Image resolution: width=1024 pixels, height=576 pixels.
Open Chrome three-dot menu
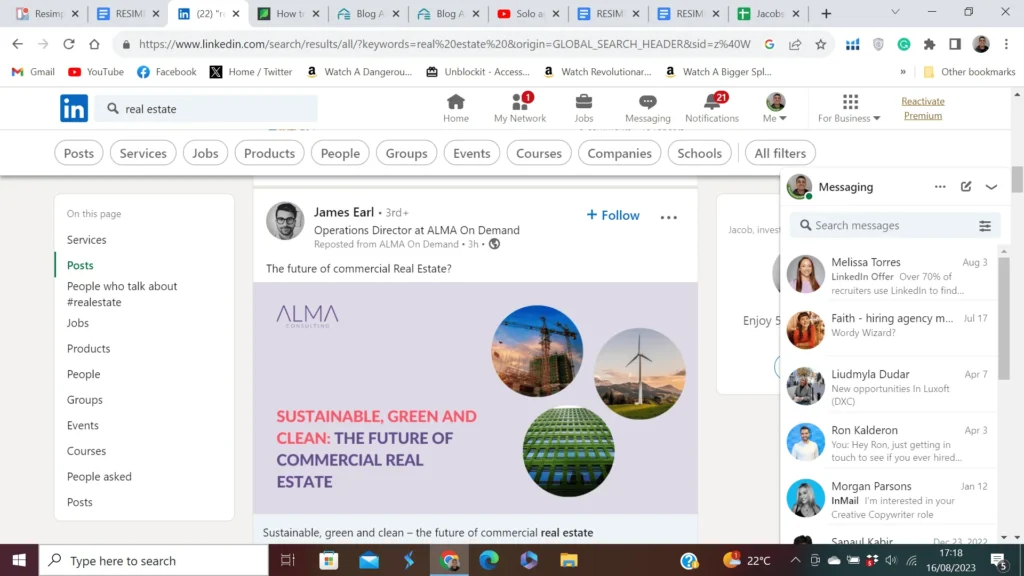[x=1006, y=44]
